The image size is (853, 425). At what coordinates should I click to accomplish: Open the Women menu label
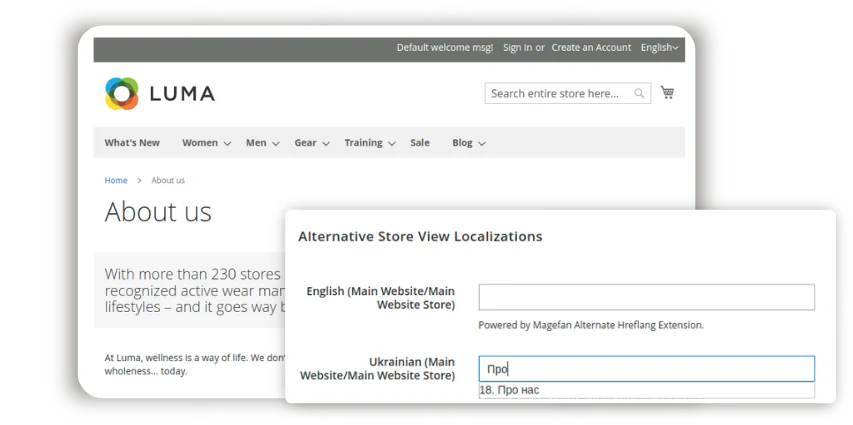[x=200, y=143]
